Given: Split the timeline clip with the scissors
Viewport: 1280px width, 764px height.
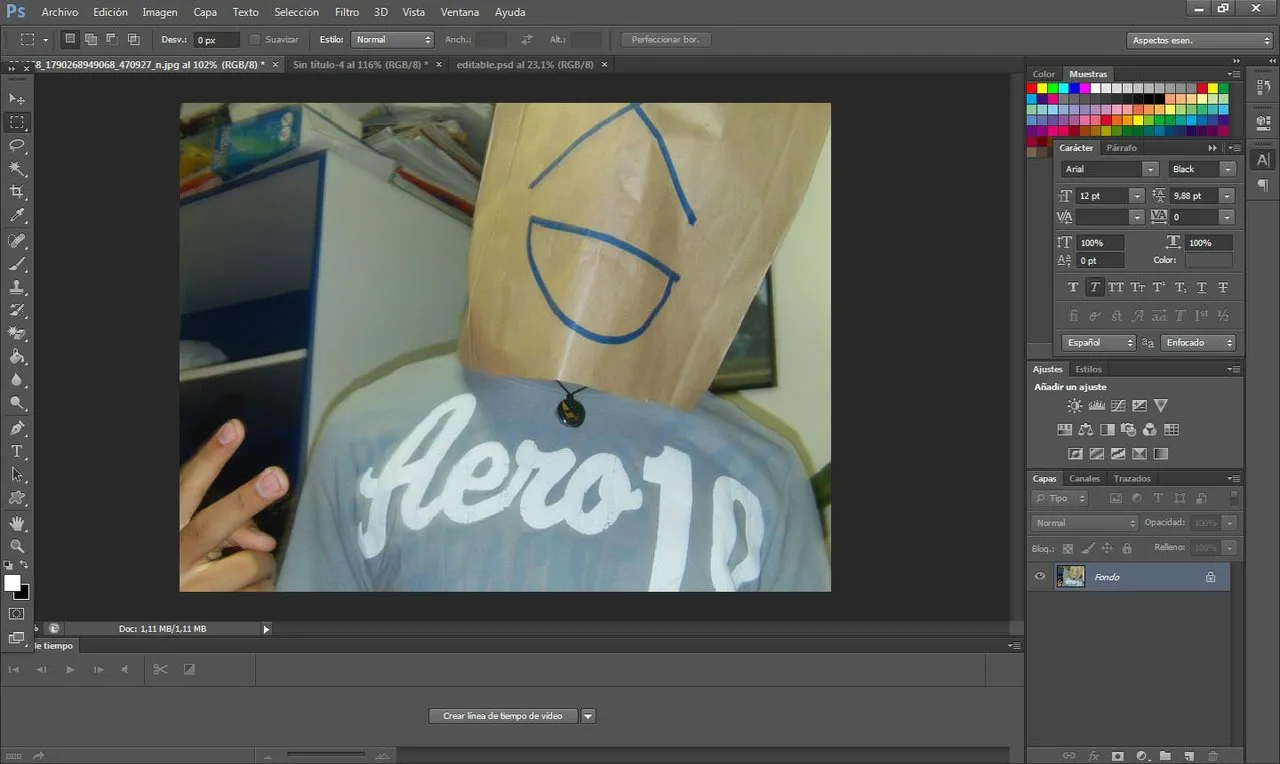Looking at the screenshot, I should [160, 669].
